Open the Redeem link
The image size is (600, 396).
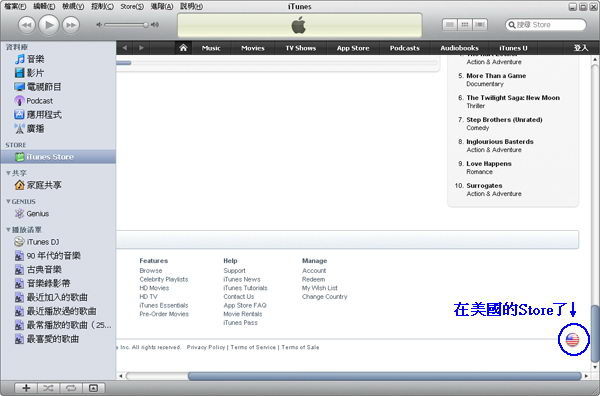click(313, 280)
